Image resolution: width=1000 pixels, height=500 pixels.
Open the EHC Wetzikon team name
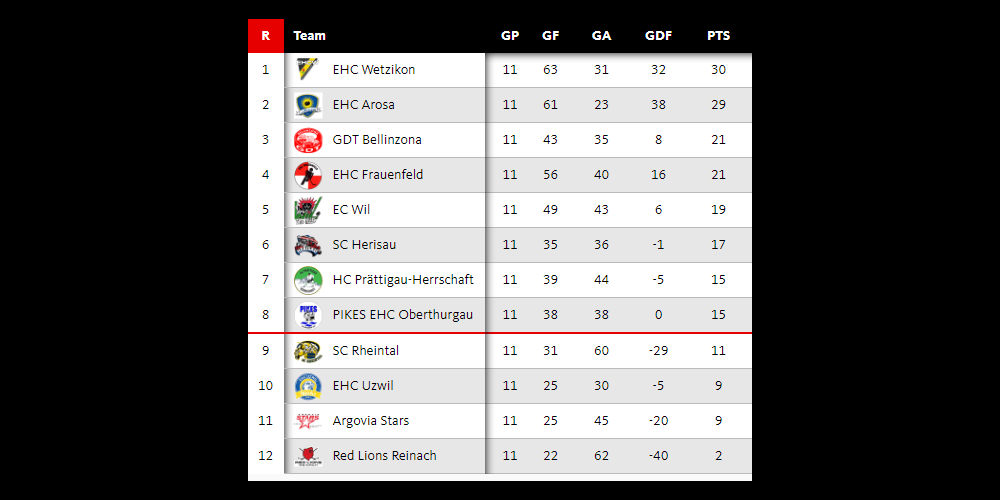pos(374,70)
